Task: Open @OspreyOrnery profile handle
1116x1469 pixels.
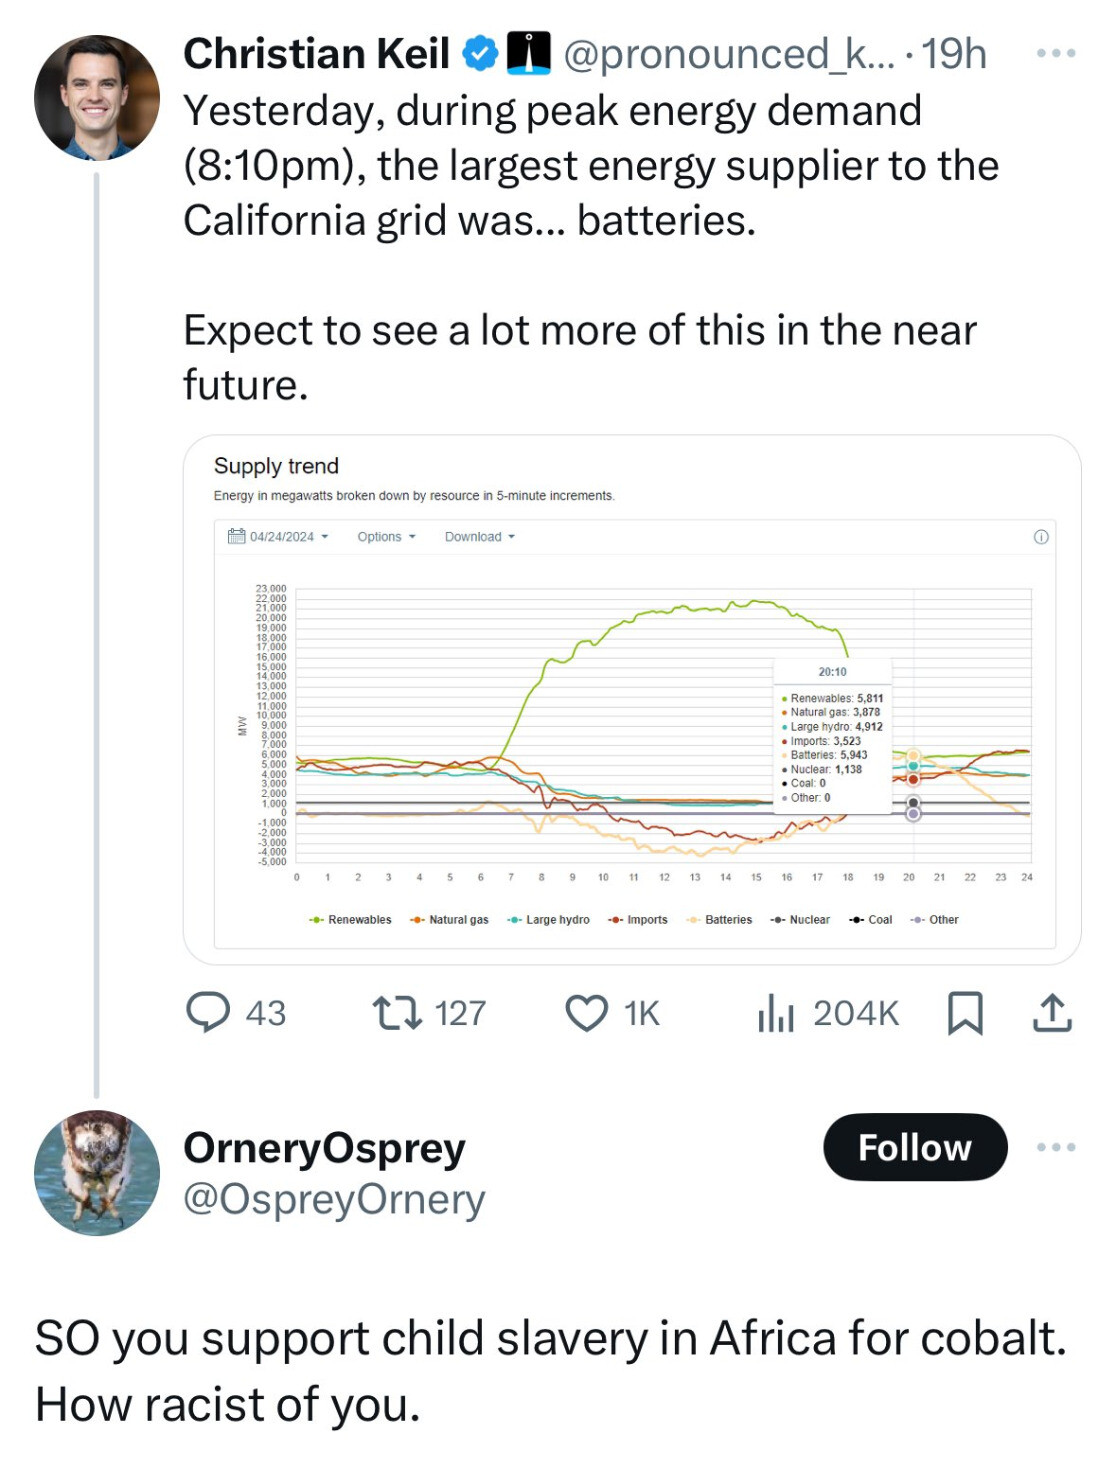Action: [334, 1199]
